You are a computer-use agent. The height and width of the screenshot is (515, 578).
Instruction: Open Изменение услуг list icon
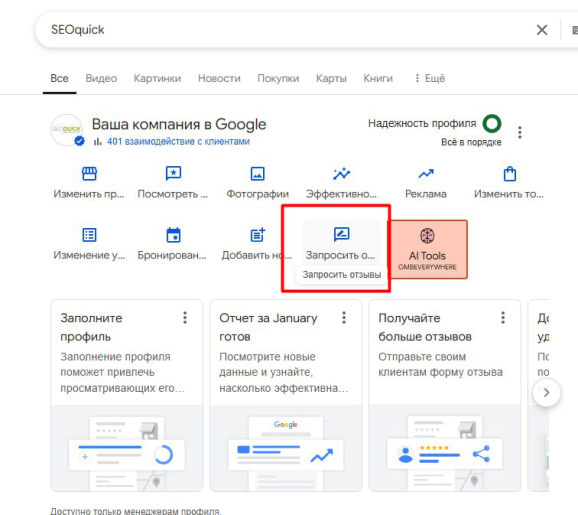pyautogui.click(x=89, y=235)
